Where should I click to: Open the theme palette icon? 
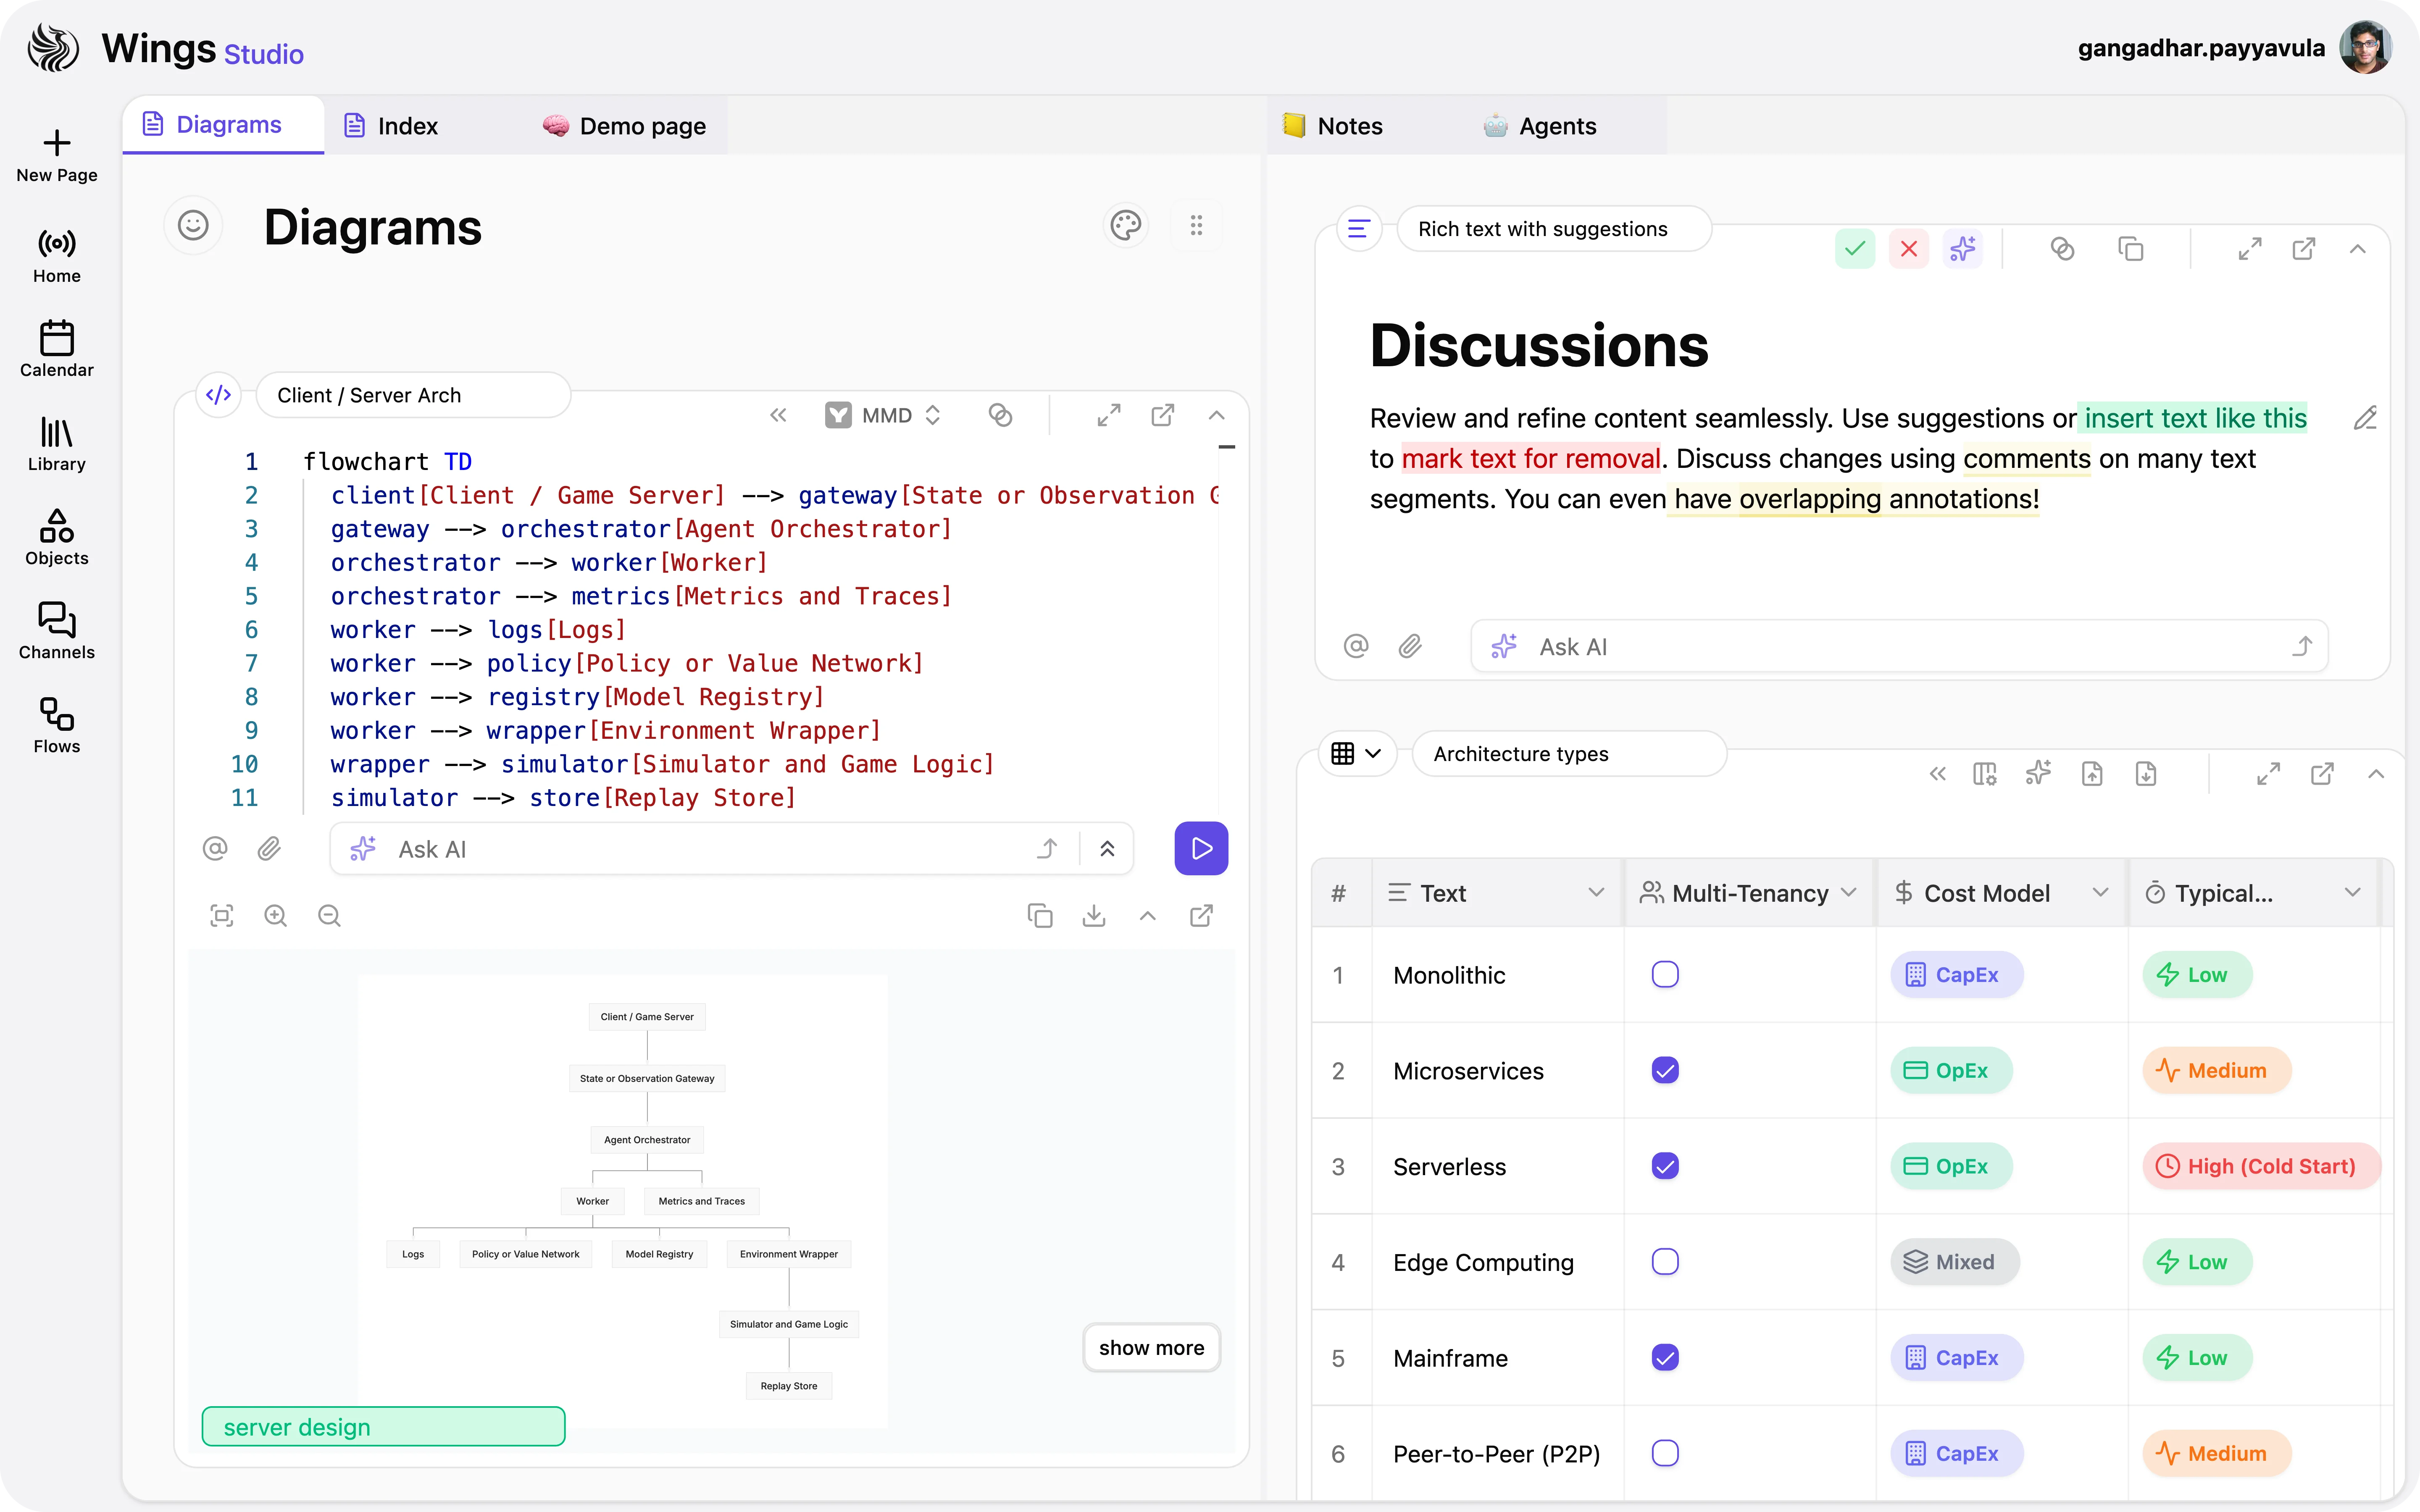(x=1126, y=225)
